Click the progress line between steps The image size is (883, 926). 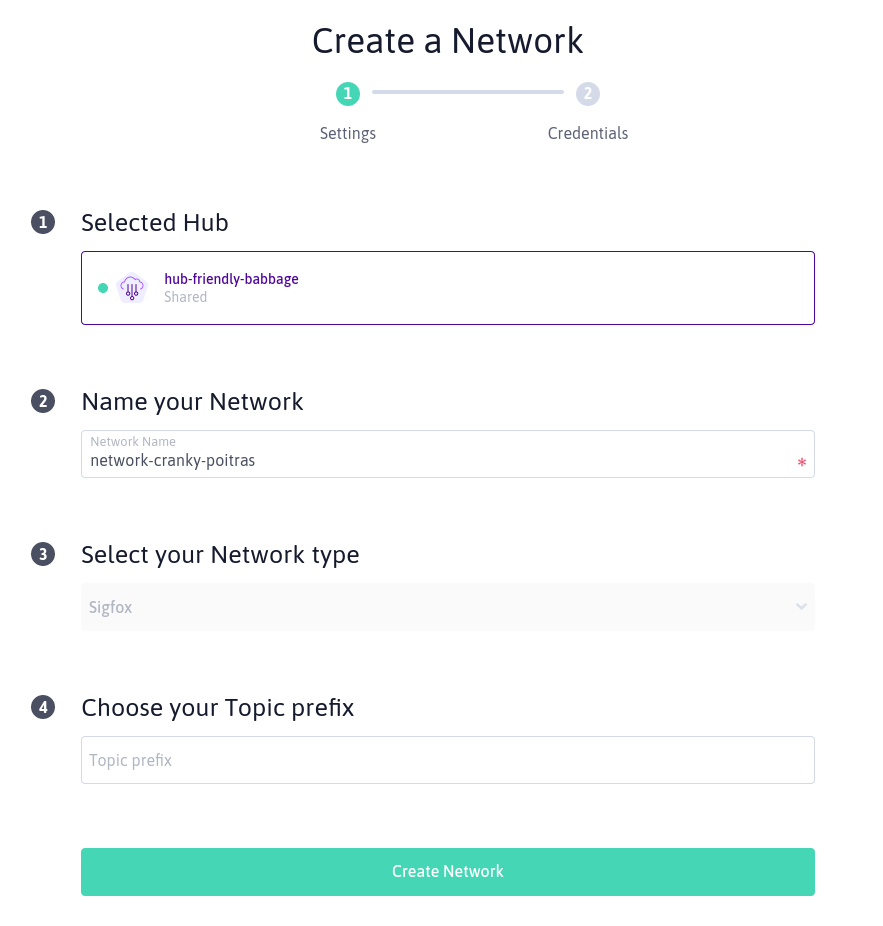(468, 93)
